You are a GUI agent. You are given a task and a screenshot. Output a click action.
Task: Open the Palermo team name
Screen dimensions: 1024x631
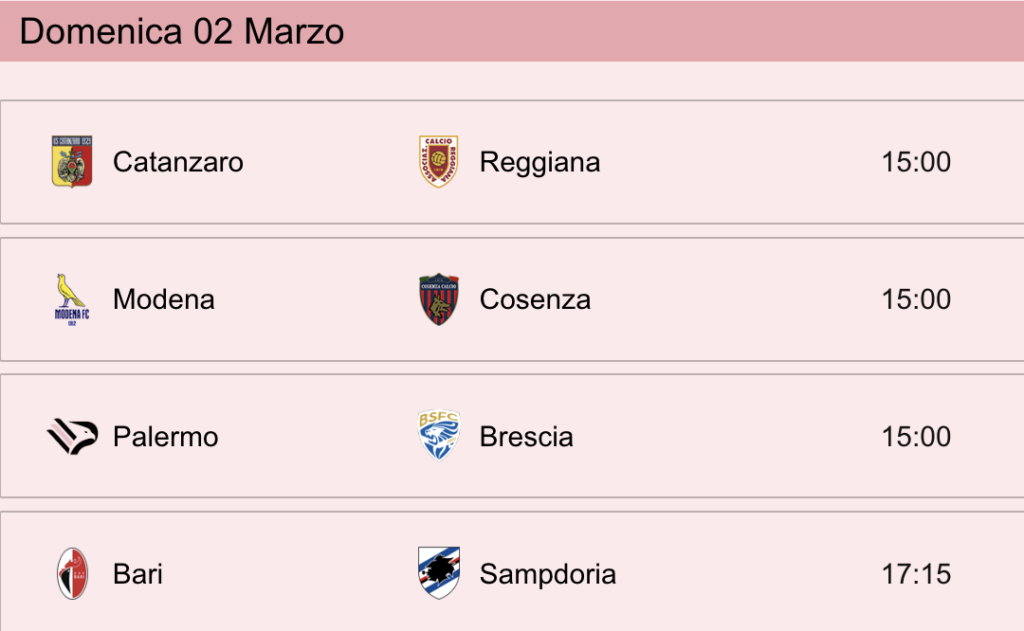click(x=165, y=437)
